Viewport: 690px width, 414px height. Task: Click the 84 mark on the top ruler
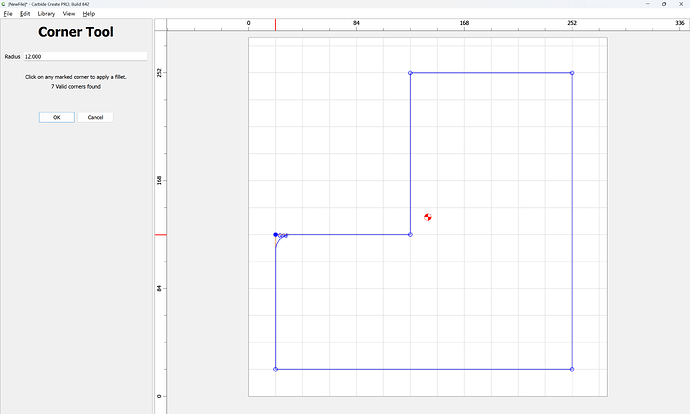(356, 23)
